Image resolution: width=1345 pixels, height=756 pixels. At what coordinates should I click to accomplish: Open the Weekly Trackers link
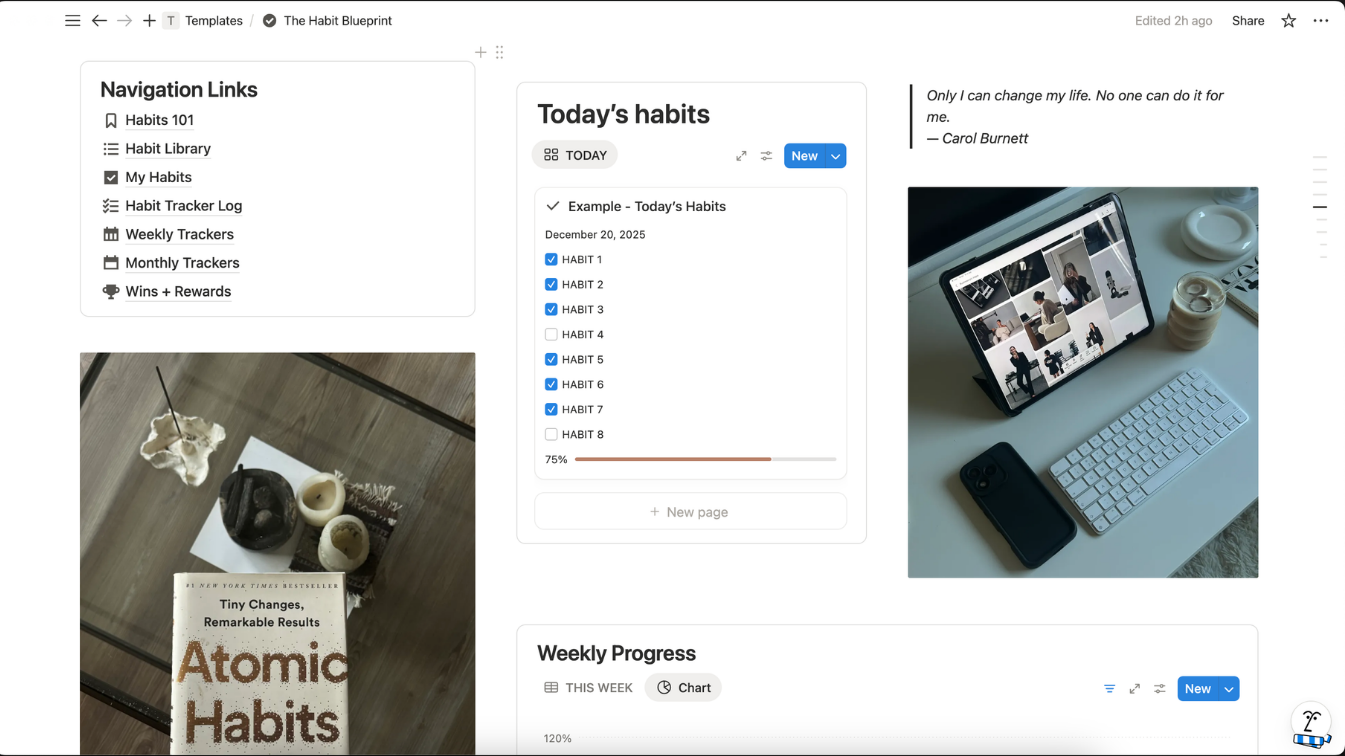coord(180,234)
